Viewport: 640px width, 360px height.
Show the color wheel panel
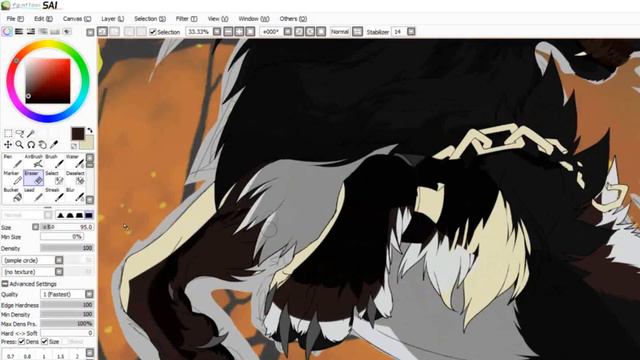pos(7,31)
